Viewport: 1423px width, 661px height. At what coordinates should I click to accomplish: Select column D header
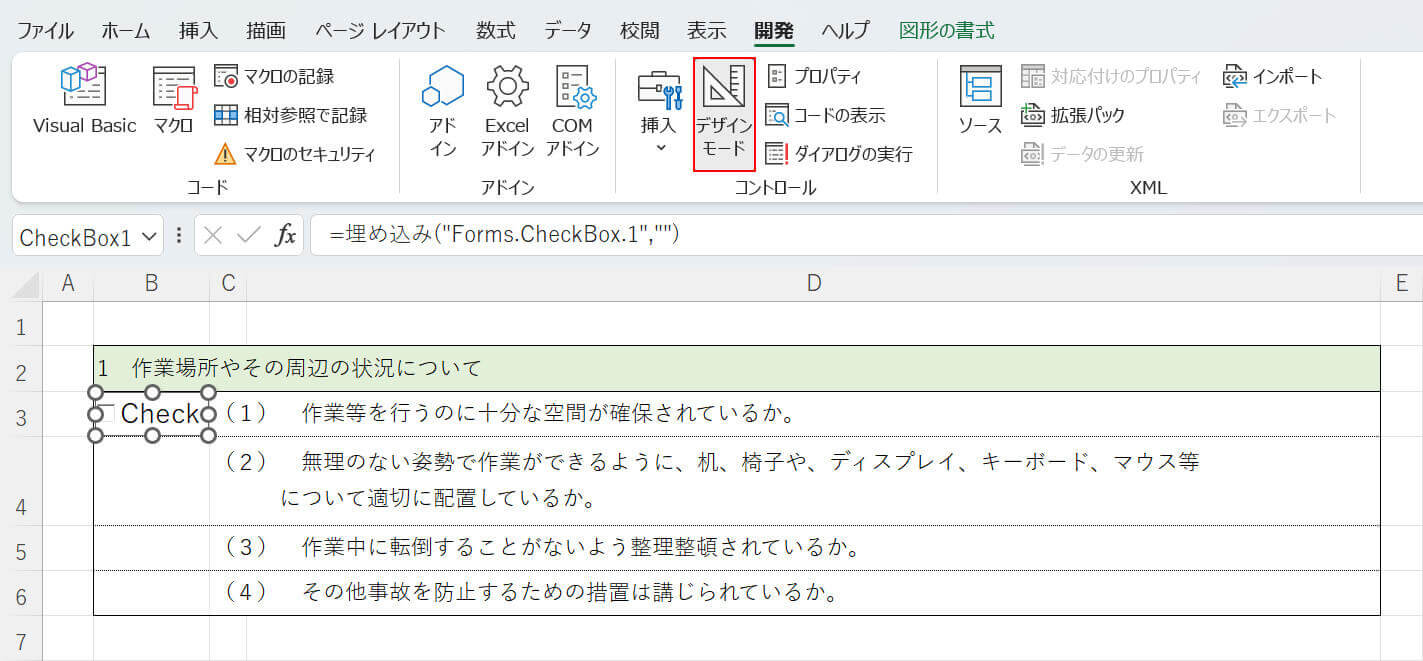point(813,284)
